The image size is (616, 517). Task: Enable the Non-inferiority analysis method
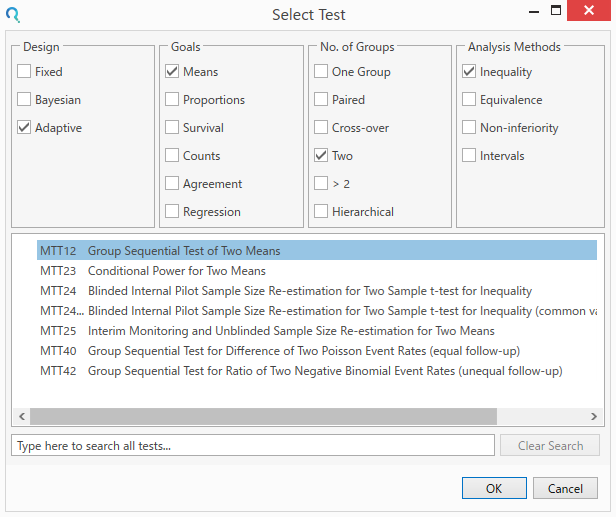[469, 128]
